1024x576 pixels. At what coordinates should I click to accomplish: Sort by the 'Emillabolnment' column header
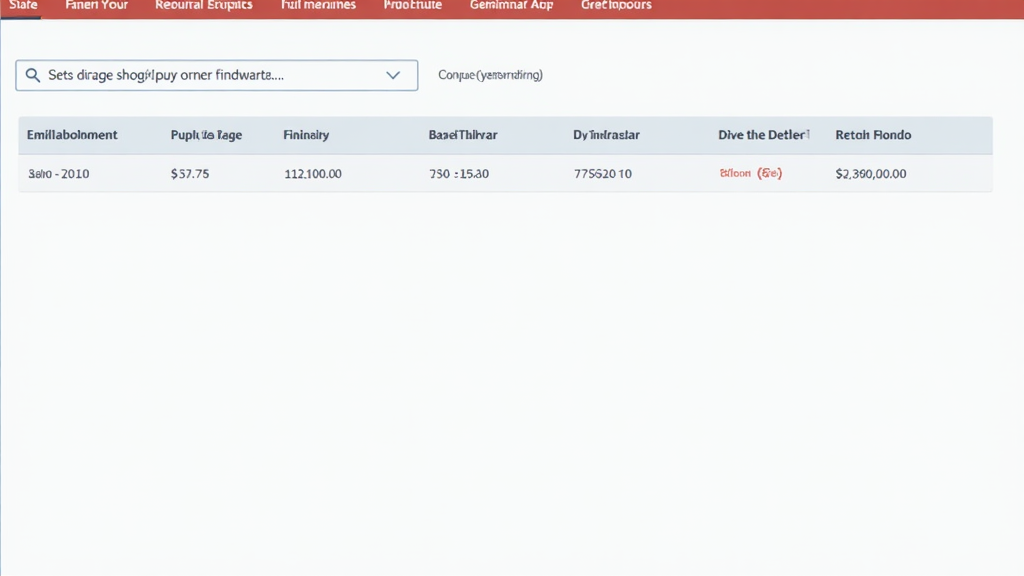(x=72, y=135)
